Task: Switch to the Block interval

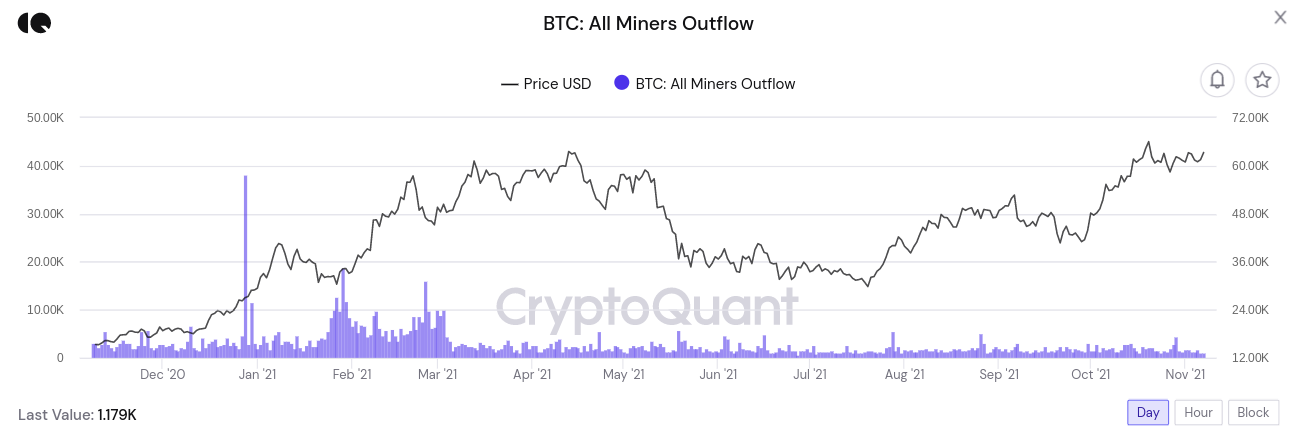Action: [x=1253, y=412]
